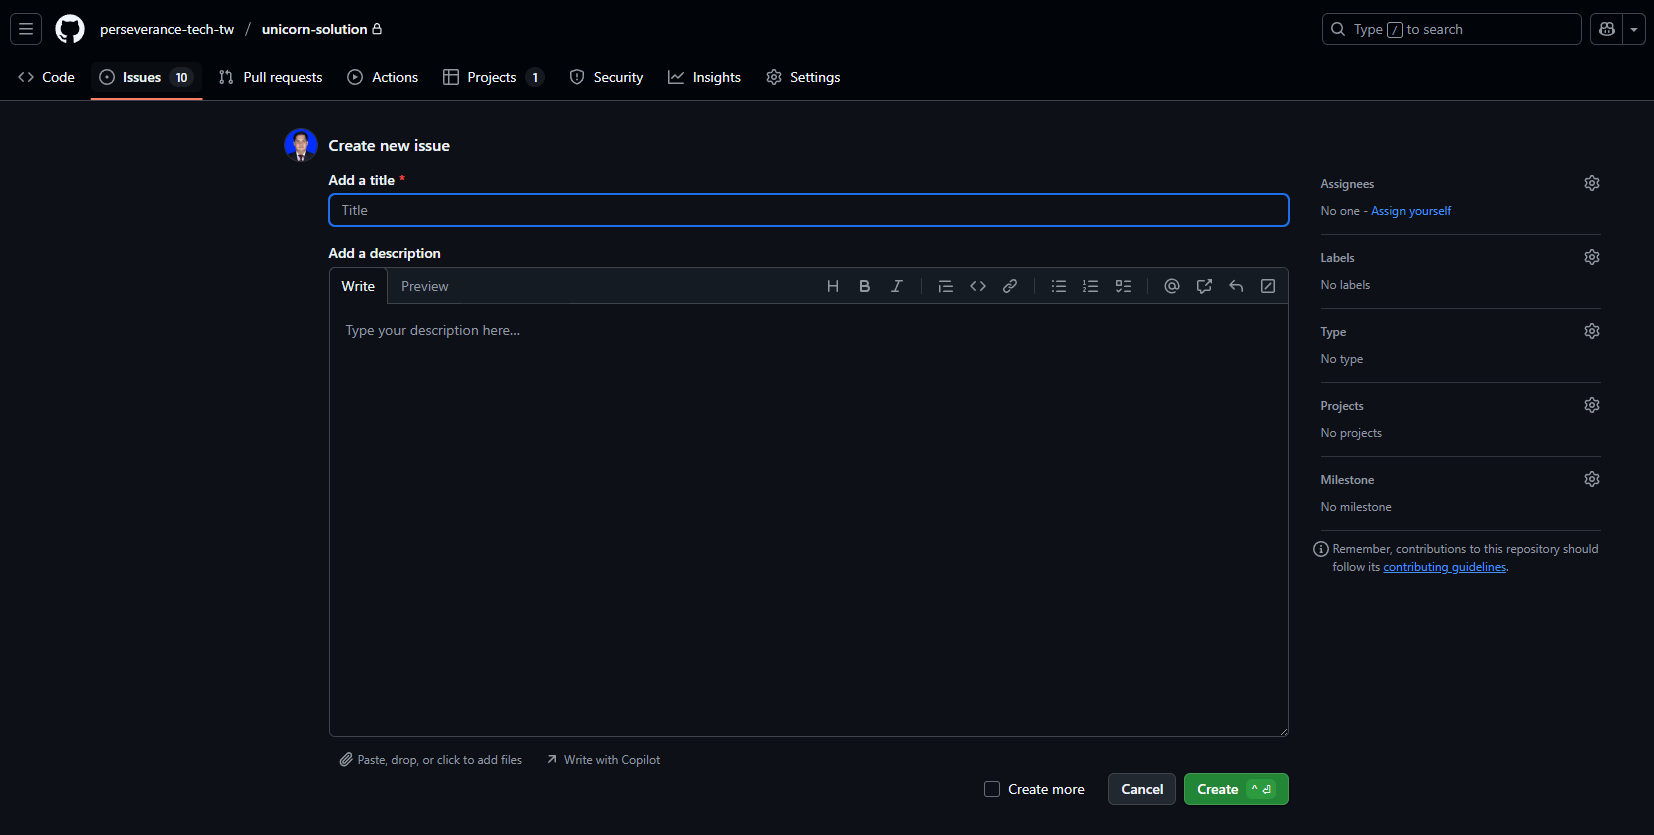Insert a quote block
The height and width of the screenshot is (835, 1654).
(x=945, y=286)
